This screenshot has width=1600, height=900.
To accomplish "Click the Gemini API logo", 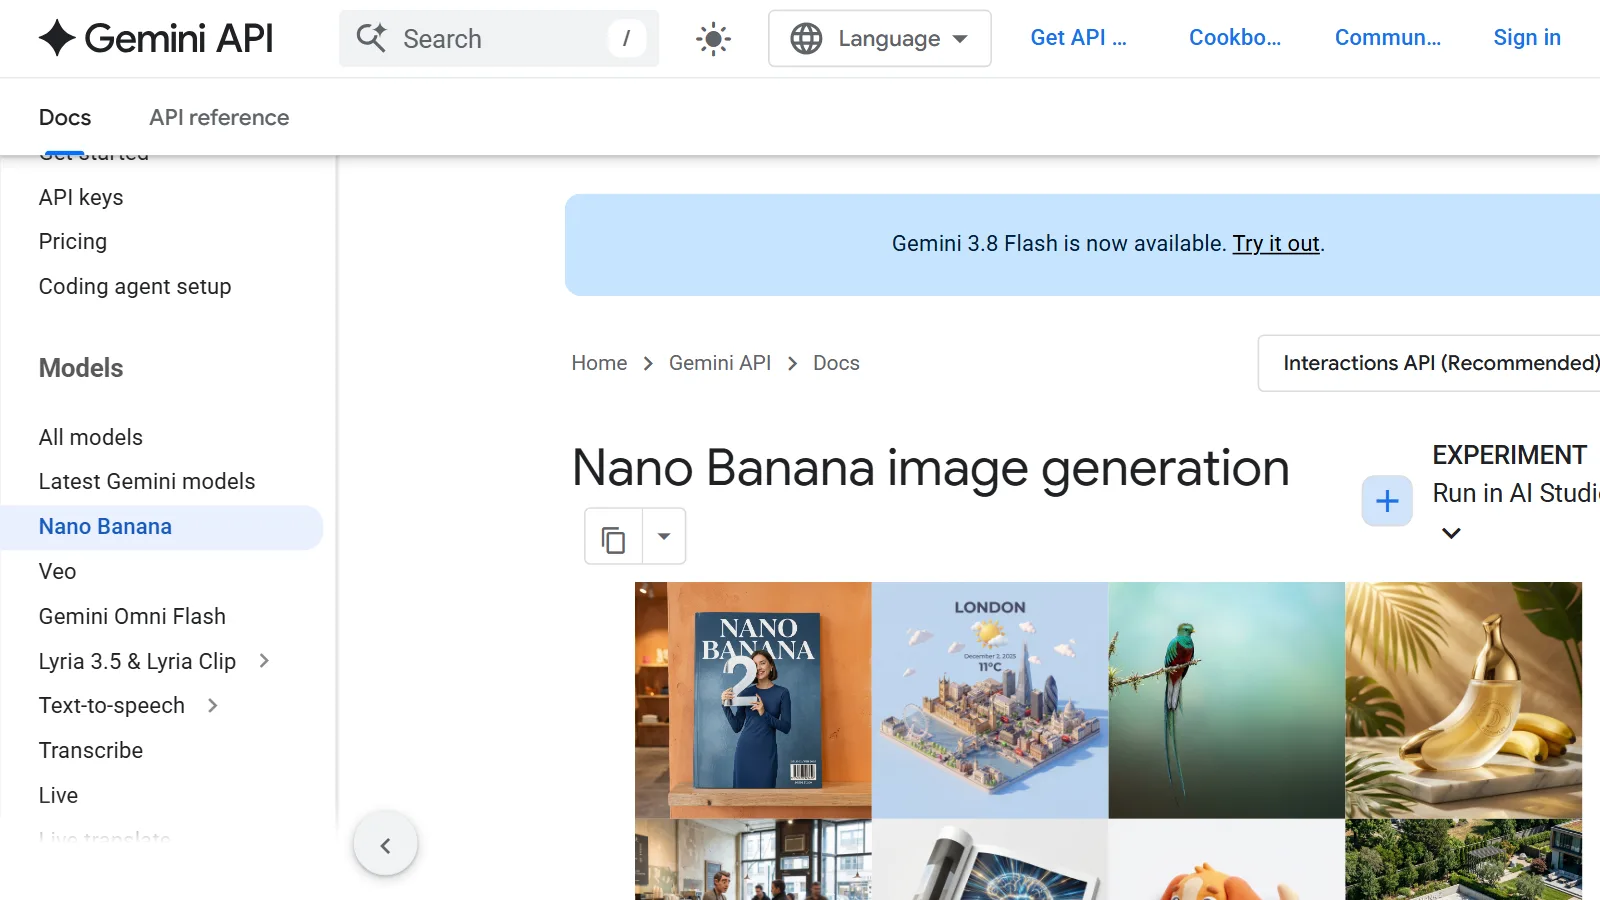I will coord(156,38).
